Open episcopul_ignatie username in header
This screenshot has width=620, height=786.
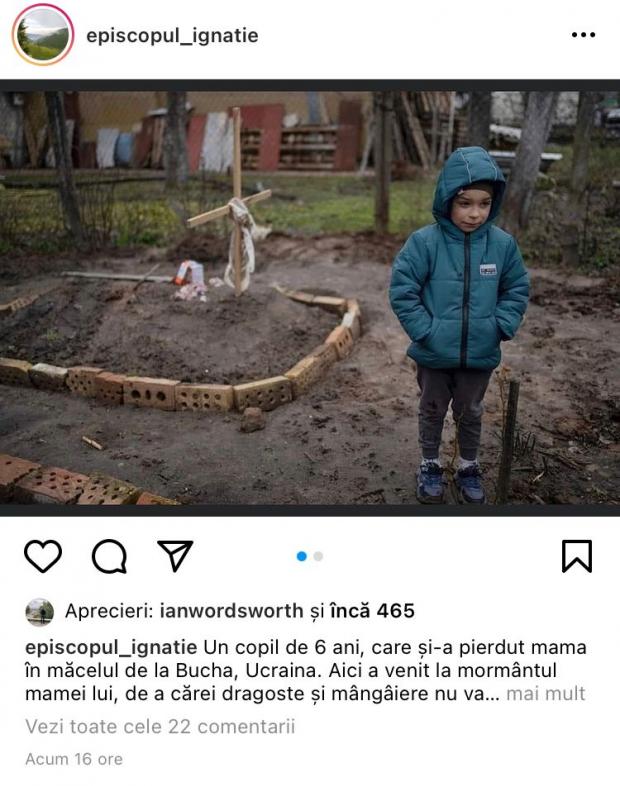tap(172, 36)
